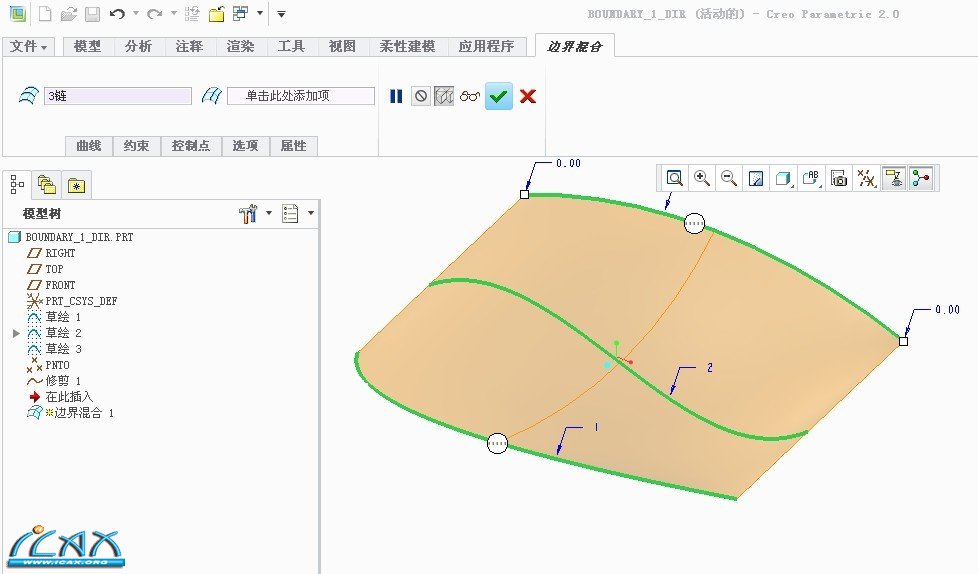Click the Zoom Out magnifier icon
Viewport: 978px width, 574px height.
[729, 178]
